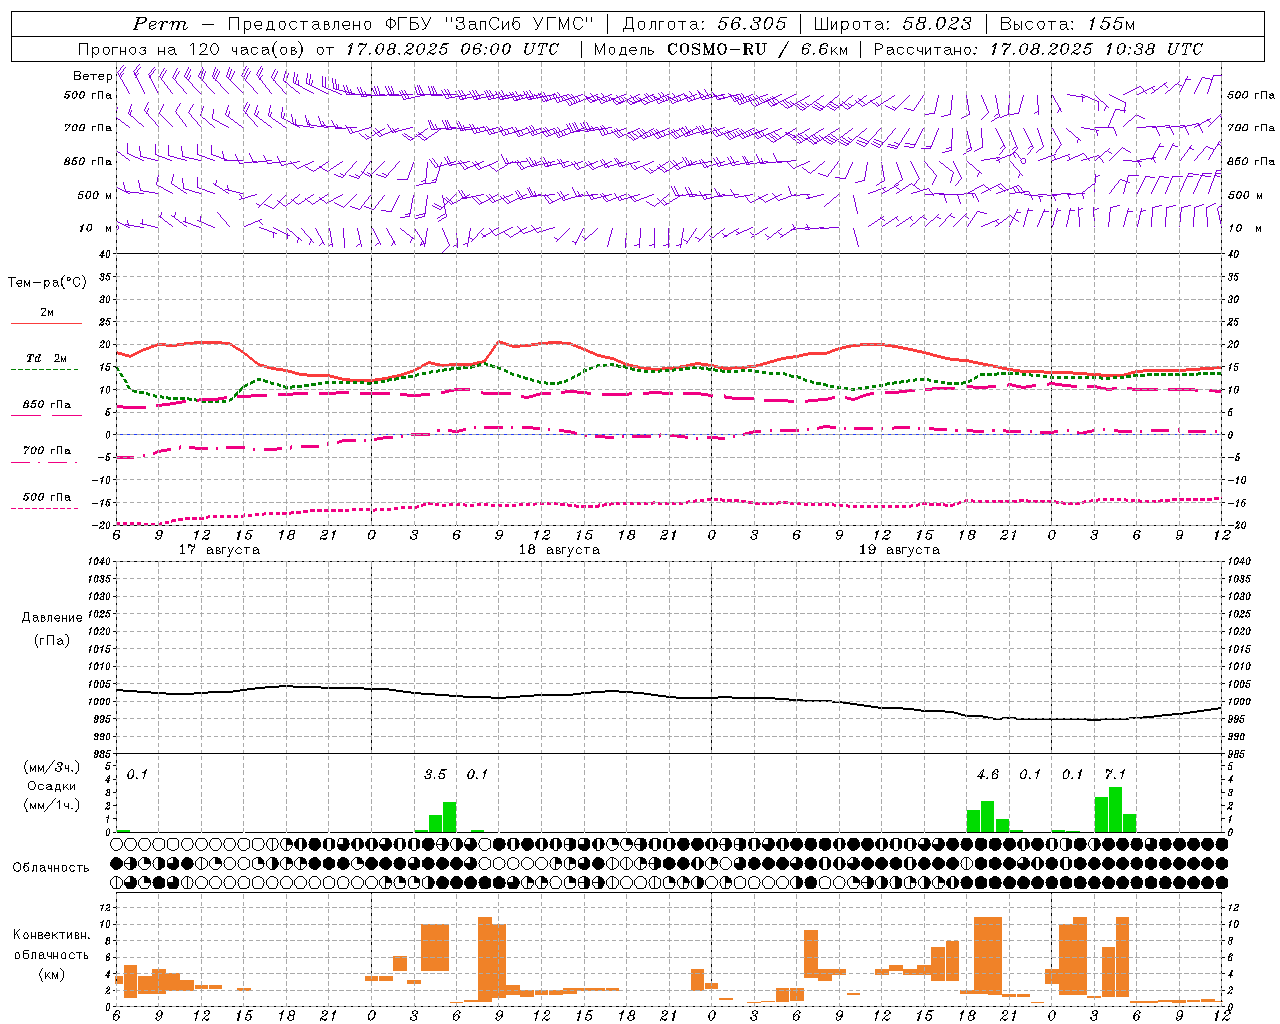The image size is (1280, 1024).
Task: Click the "(мм/1ч.)" precipitation unit label
Action: [51, 805]
